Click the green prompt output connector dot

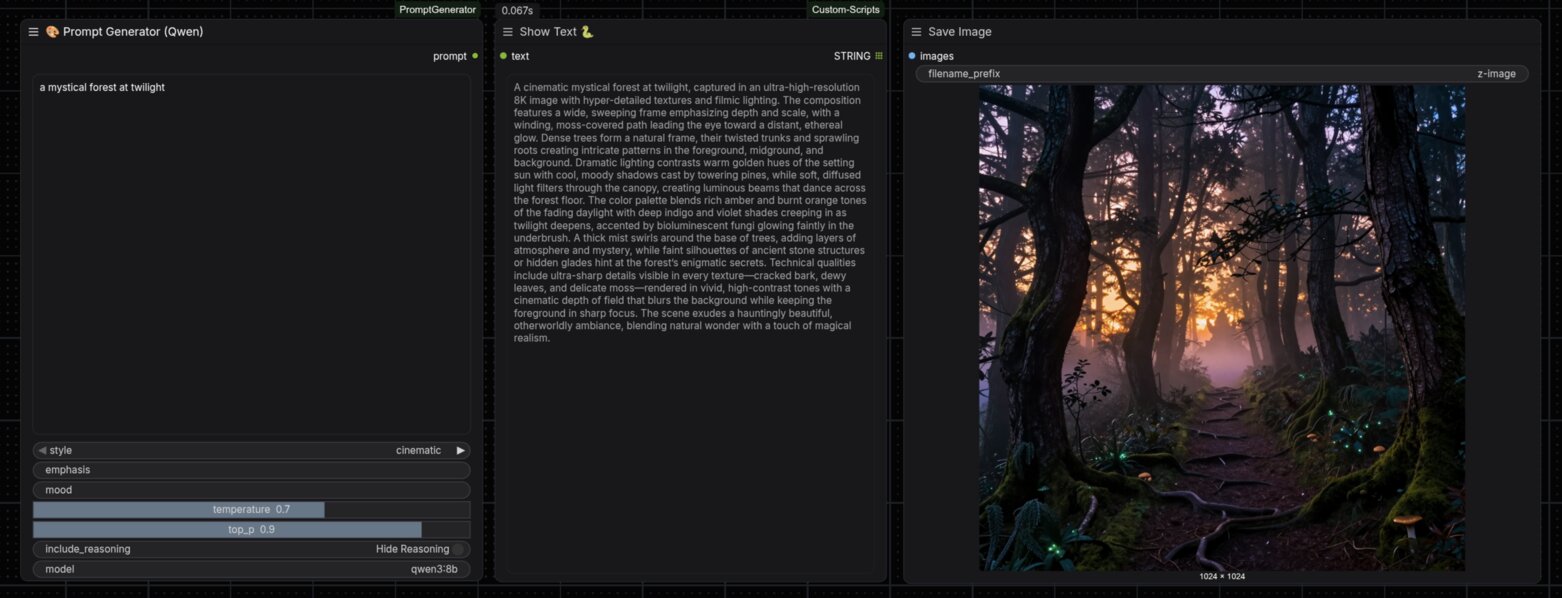tap(475, 56)
